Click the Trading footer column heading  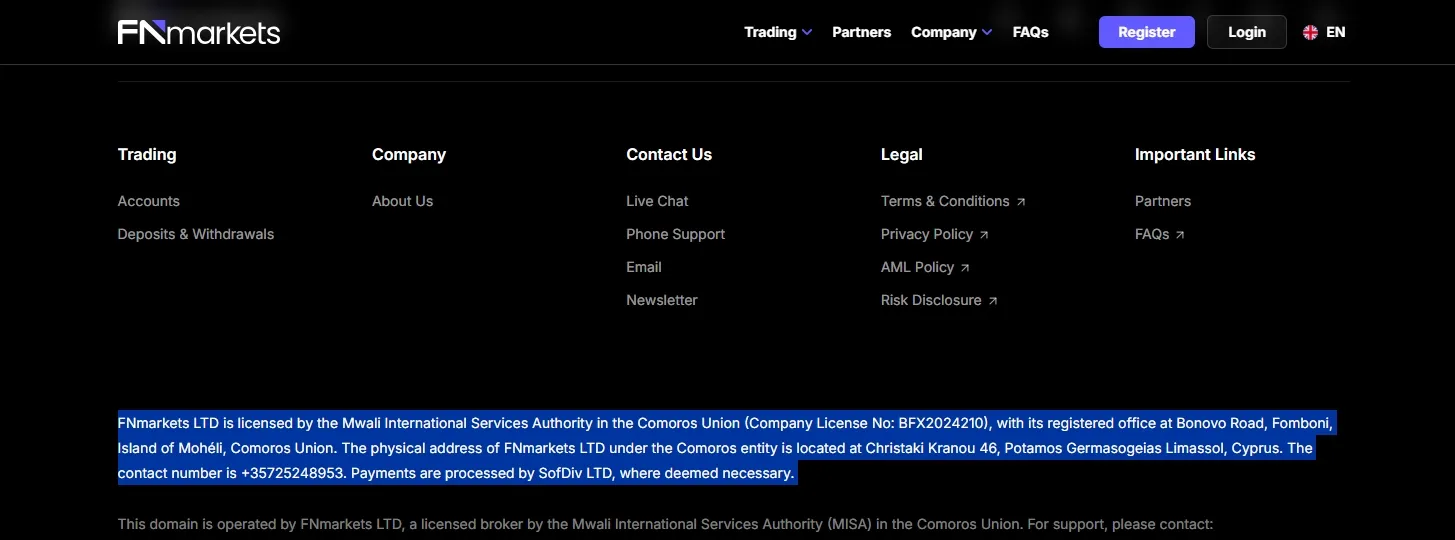[x=147, y=154]
